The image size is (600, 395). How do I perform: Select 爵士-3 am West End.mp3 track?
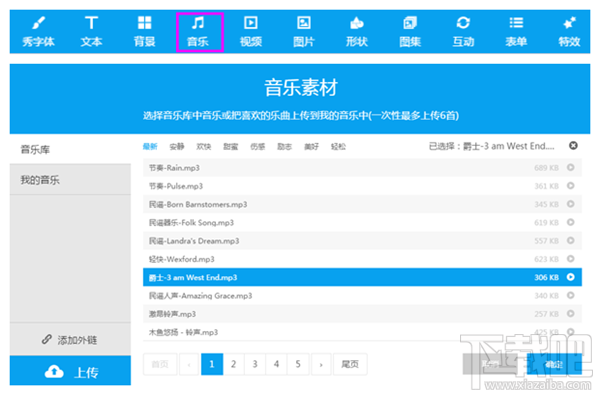tap(362, 277)
